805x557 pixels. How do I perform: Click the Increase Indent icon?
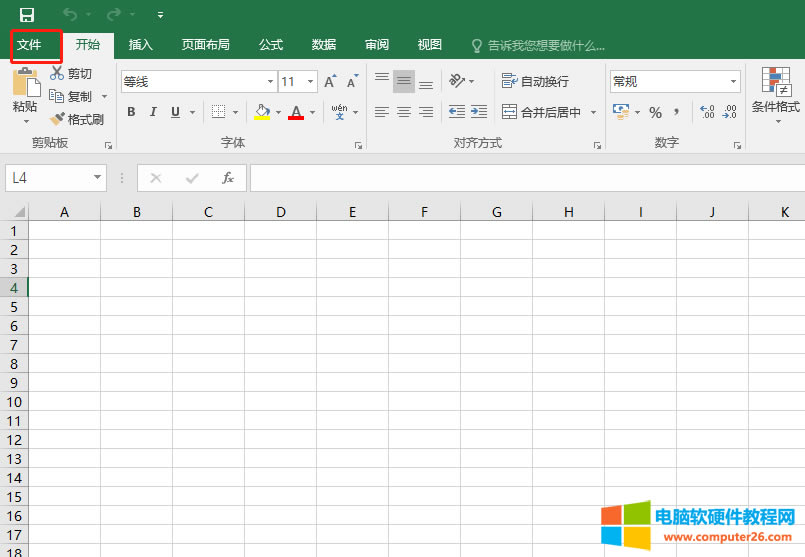click(479, 112)
